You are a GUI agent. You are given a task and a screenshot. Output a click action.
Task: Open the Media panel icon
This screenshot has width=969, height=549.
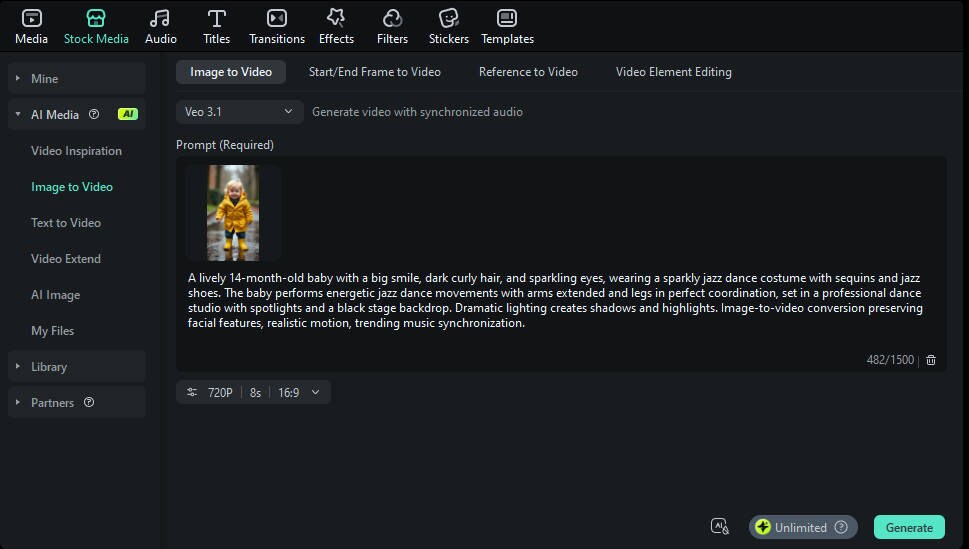[x=32, y=19]
